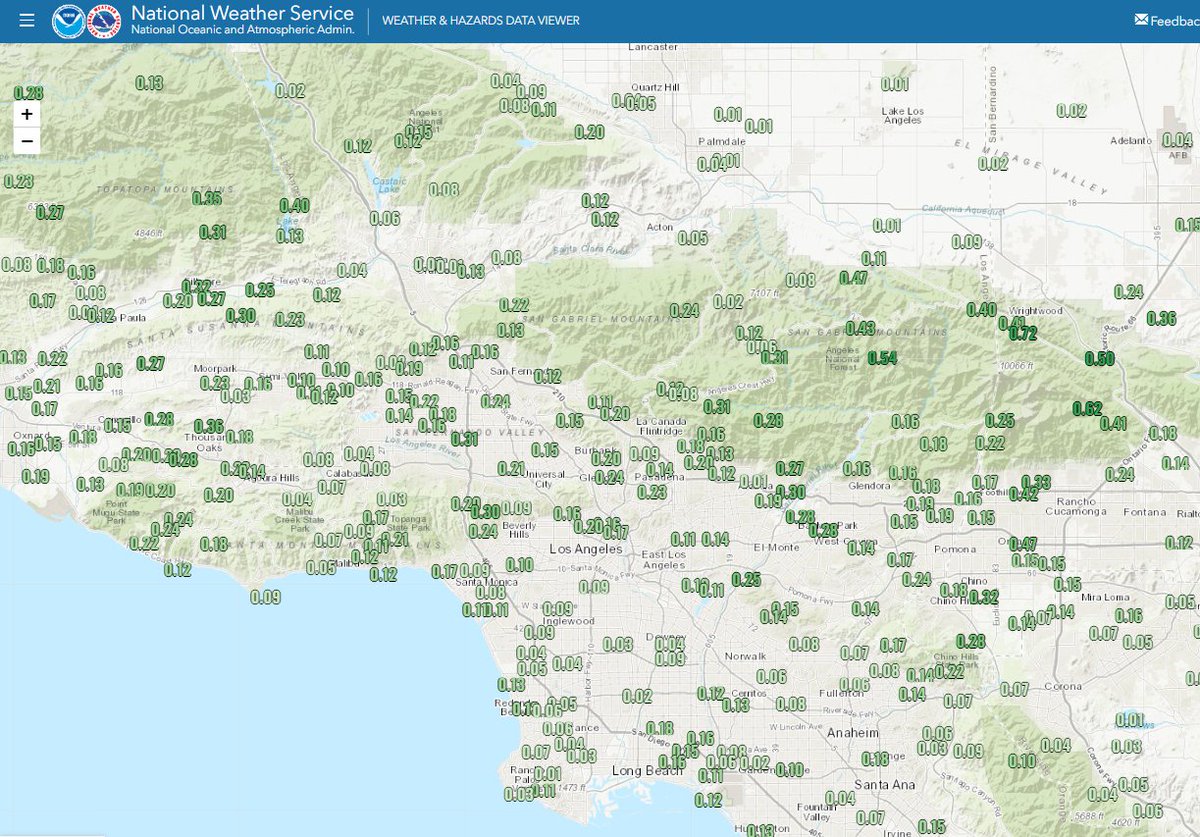Click the Long Beach city label
This screenshot has width=1200, height=837.
tap(648, 771)
